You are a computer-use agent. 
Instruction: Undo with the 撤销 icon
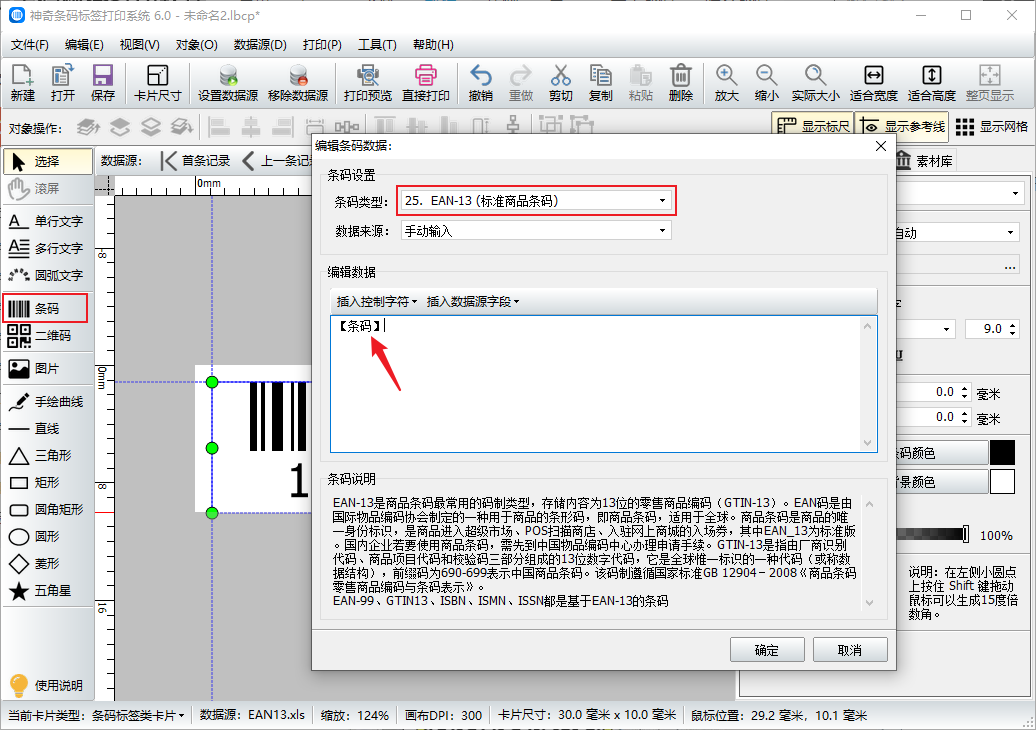click(x=480, y=83)
